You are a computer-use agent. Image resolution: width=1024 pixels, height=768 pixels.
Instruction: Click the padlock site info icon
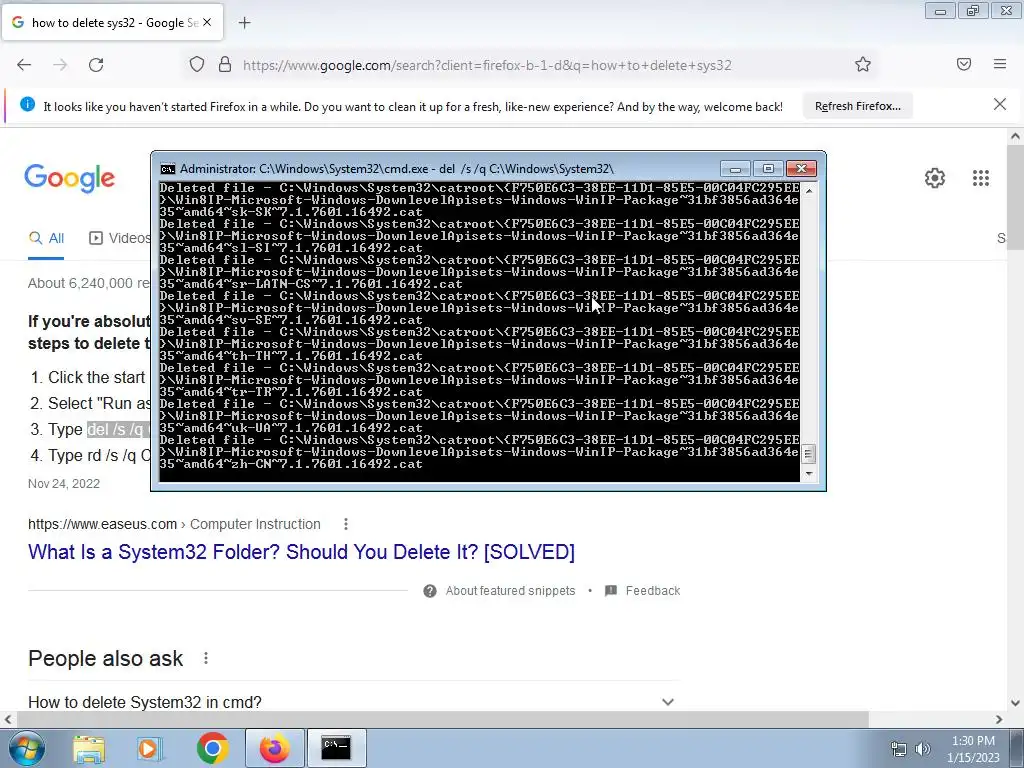(x=225, y=65)
